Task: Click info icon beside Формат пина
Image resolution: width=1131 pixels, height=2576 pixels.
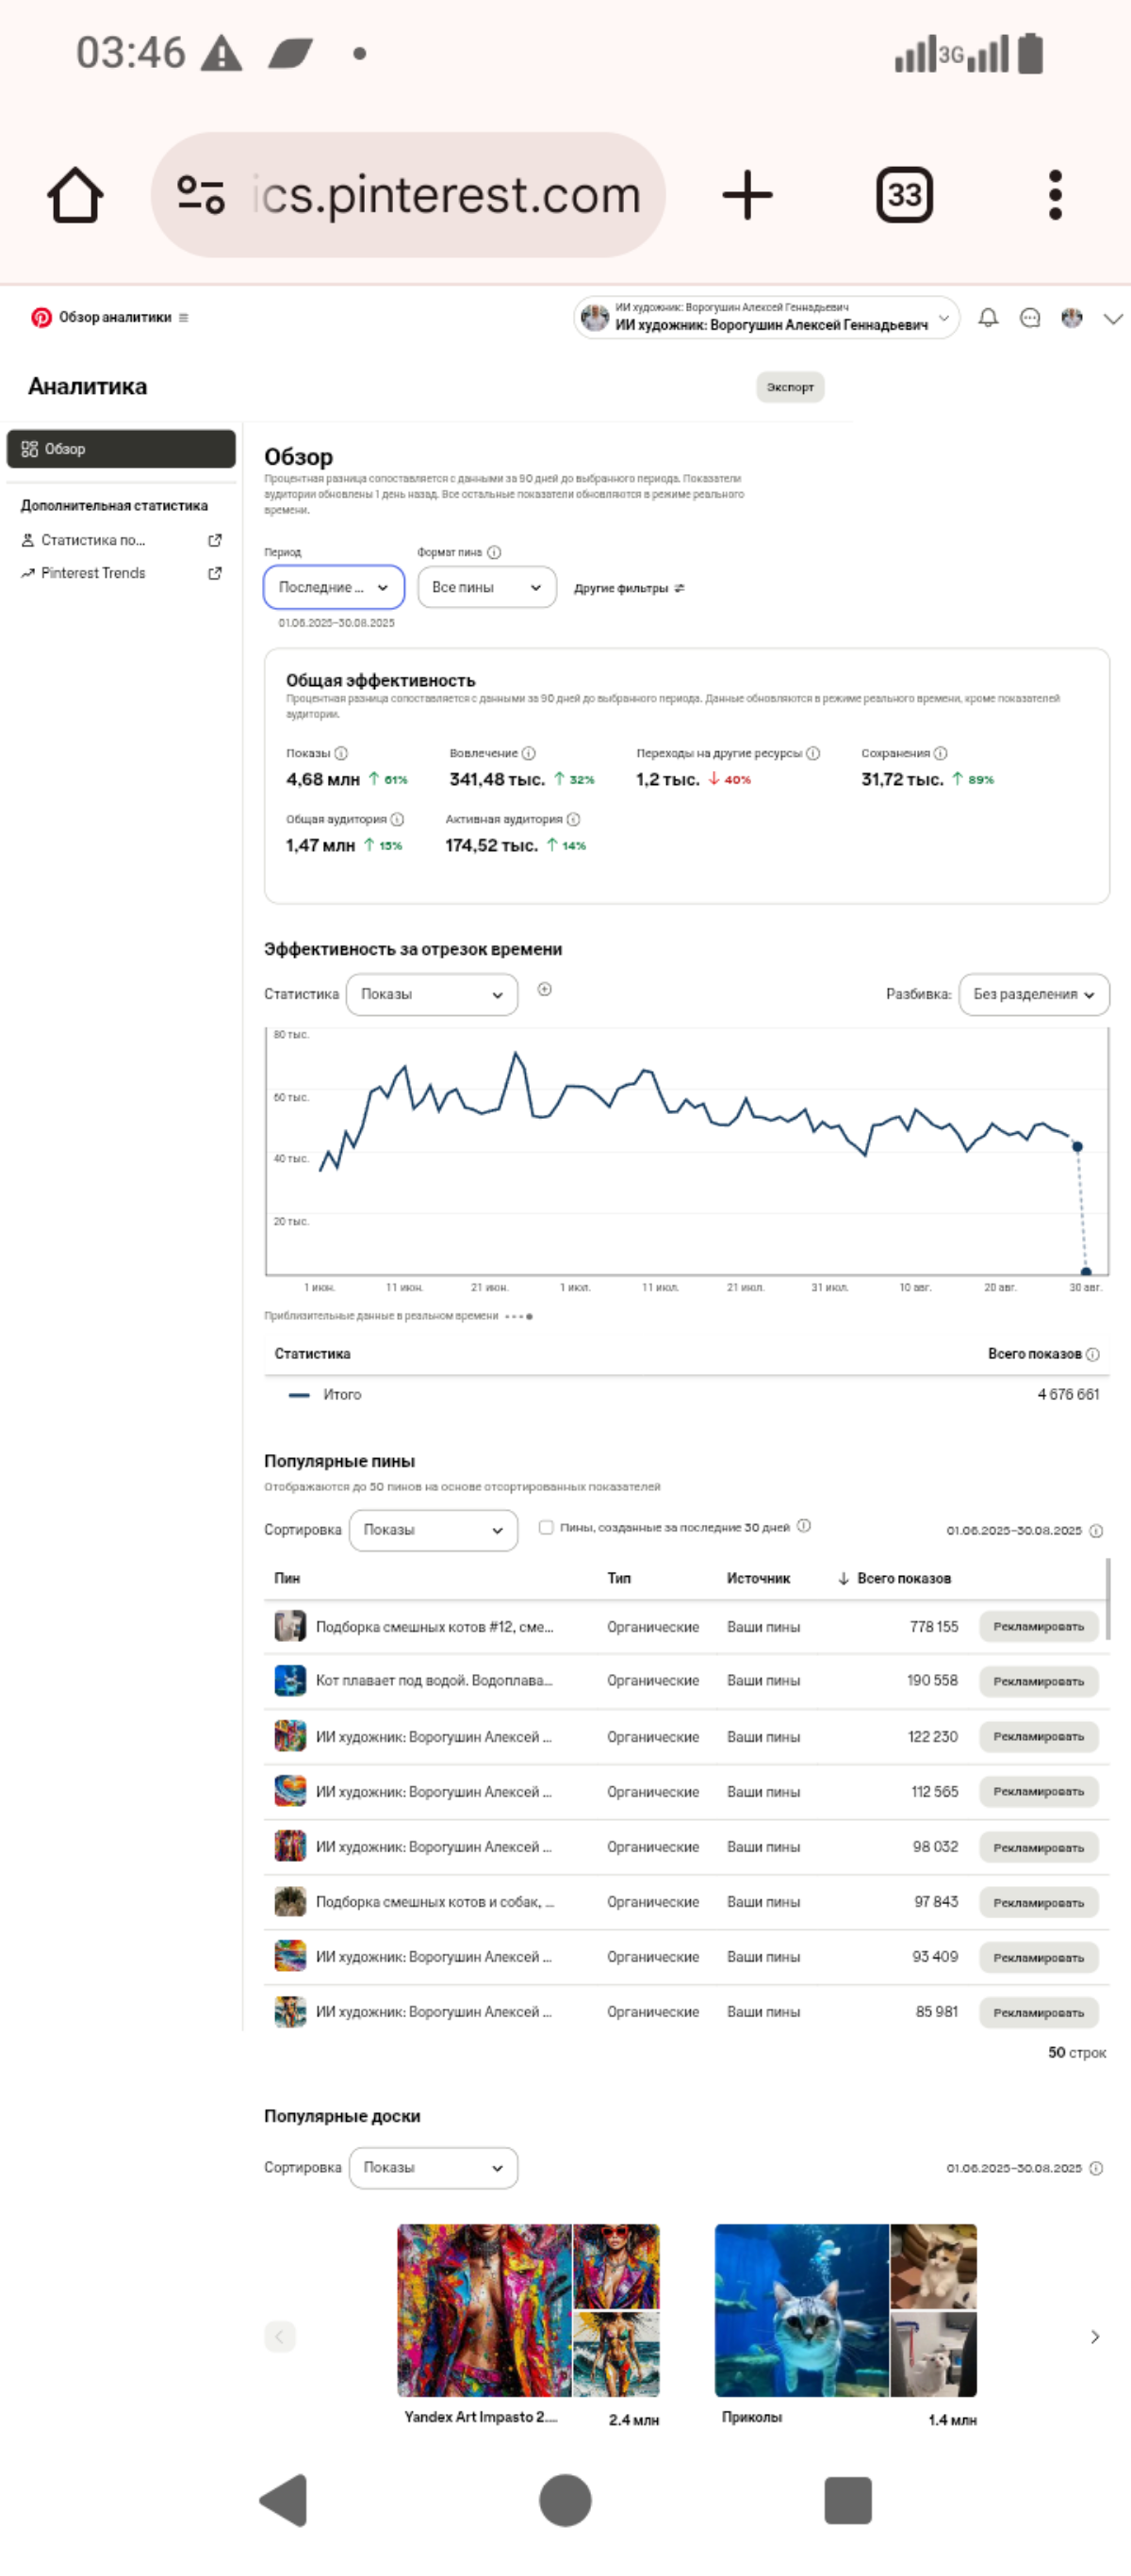Action: 494,552
